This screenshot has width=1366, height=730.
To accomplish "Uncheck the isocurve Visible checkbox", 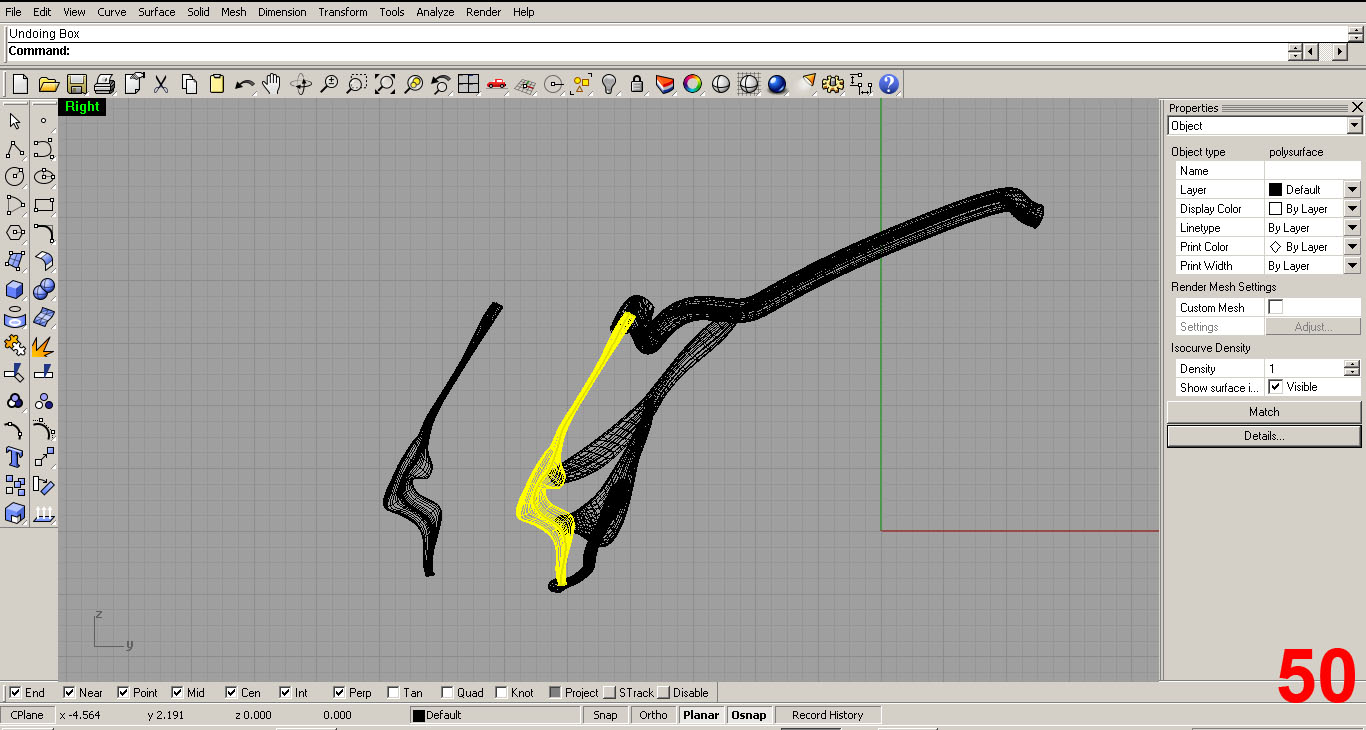I will (1275, 386).
